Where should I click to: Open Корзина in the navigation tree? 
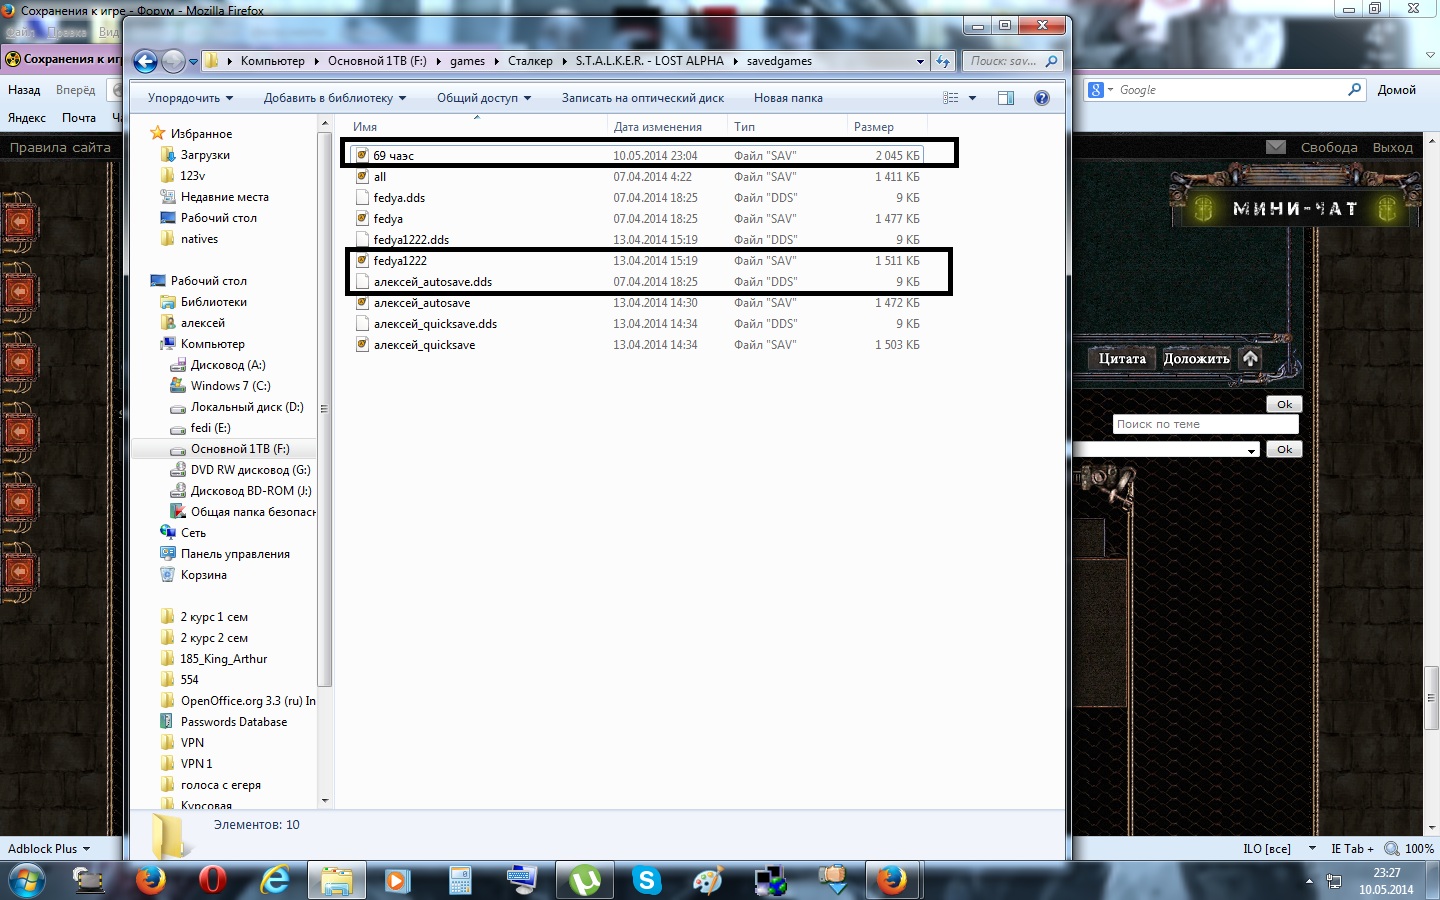coord(203,575)
